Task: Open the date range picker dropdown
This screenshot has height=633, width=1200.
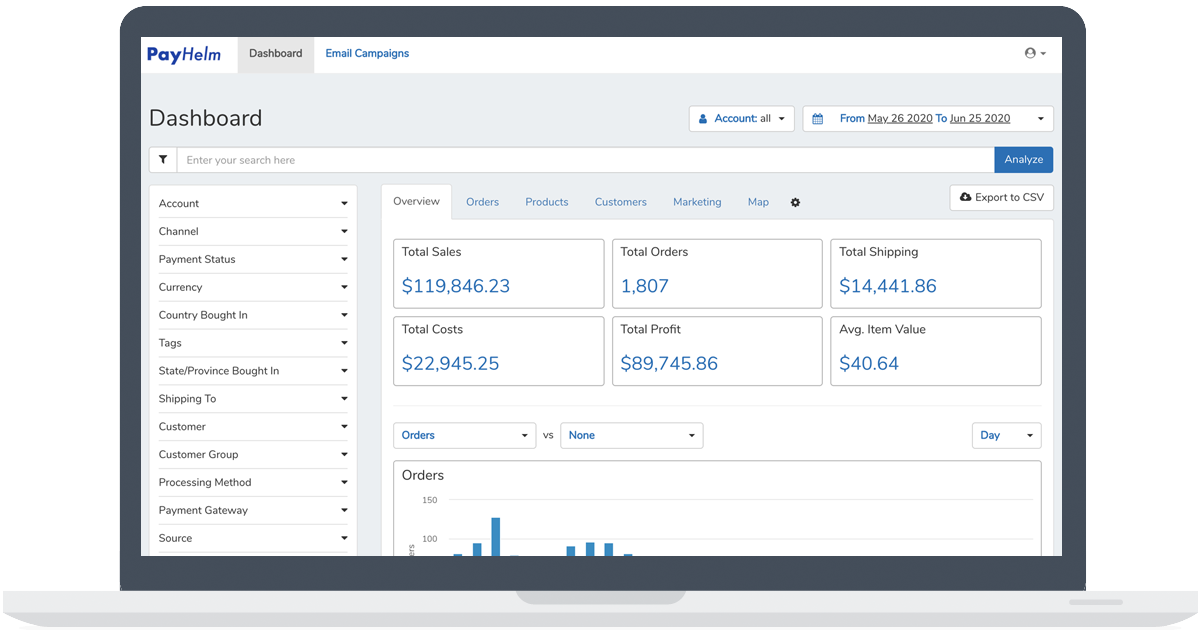Action: coord(928,119)
